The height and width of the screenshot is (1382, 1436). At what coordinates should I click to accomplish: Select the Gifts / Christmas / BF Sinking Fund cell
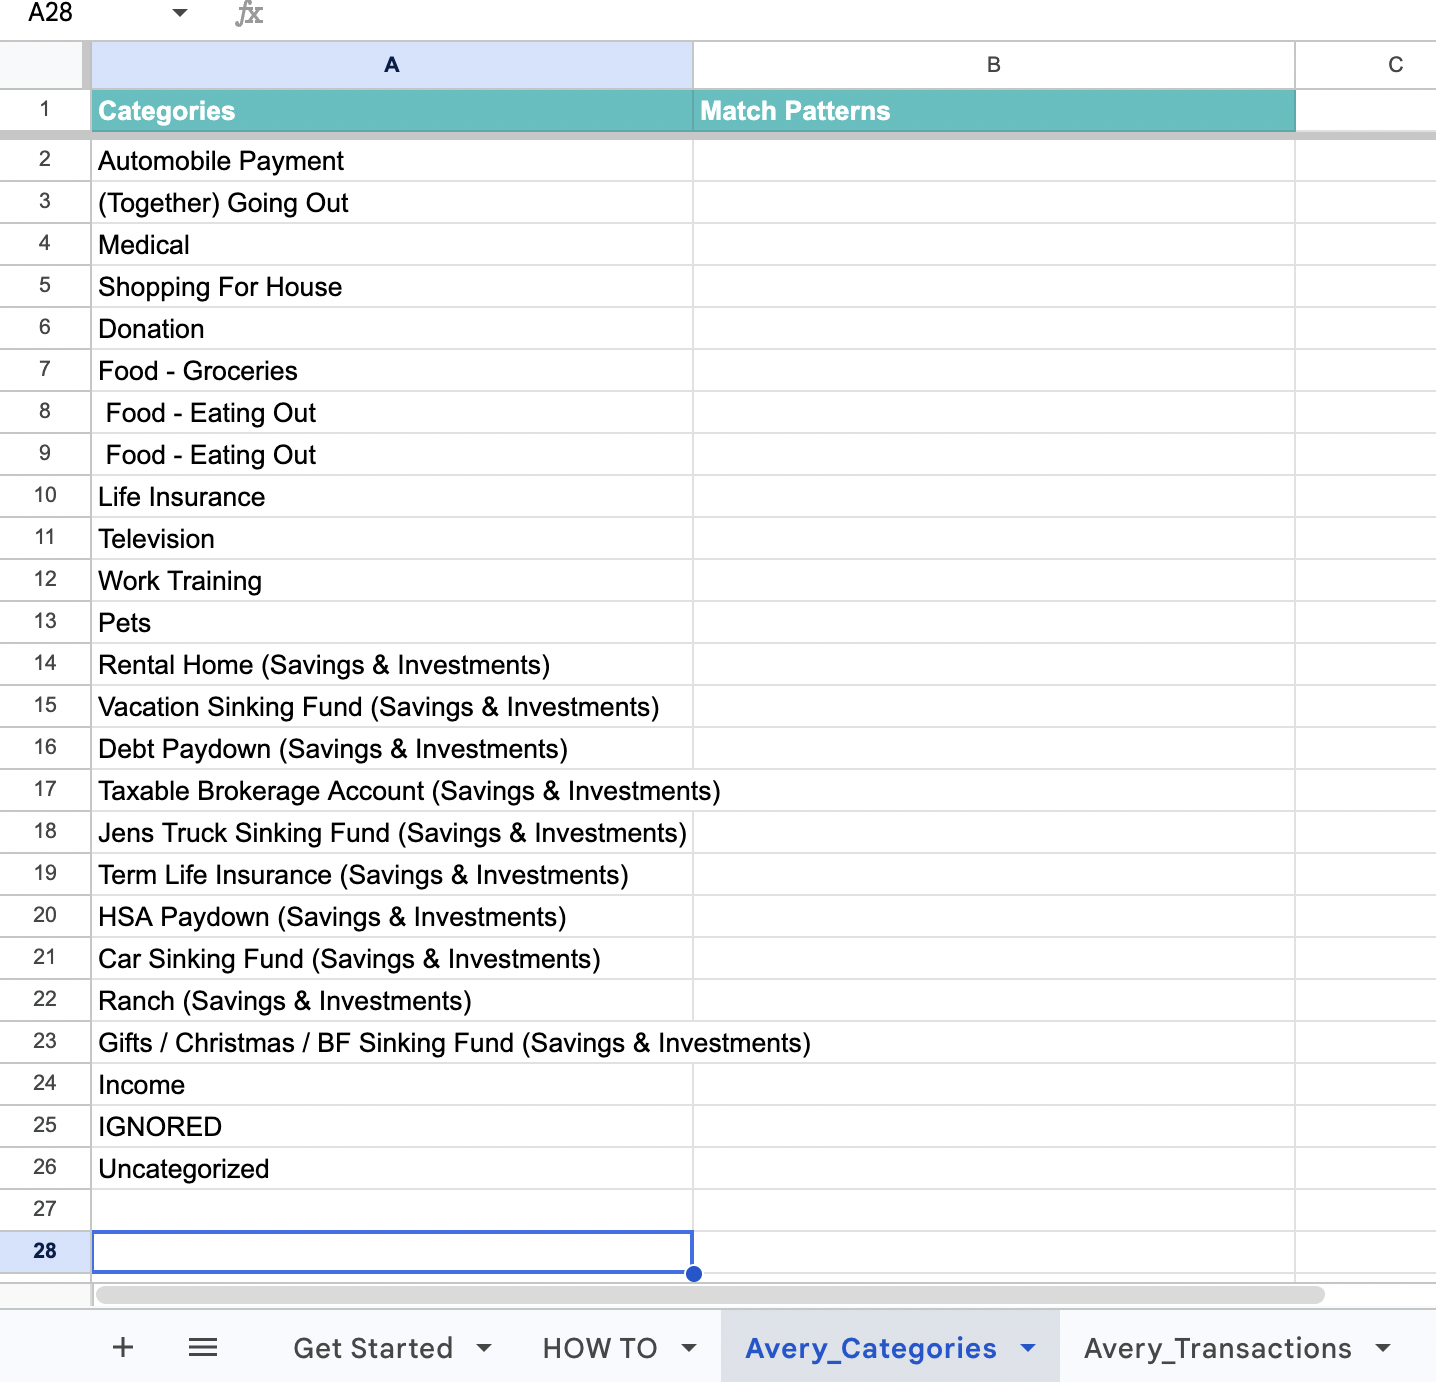[x=392, y=1042]
